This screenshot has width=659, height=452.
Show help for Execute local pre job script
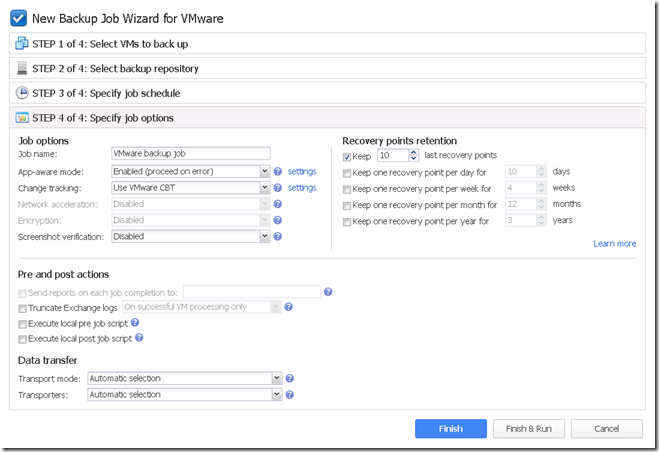(135, 322)
